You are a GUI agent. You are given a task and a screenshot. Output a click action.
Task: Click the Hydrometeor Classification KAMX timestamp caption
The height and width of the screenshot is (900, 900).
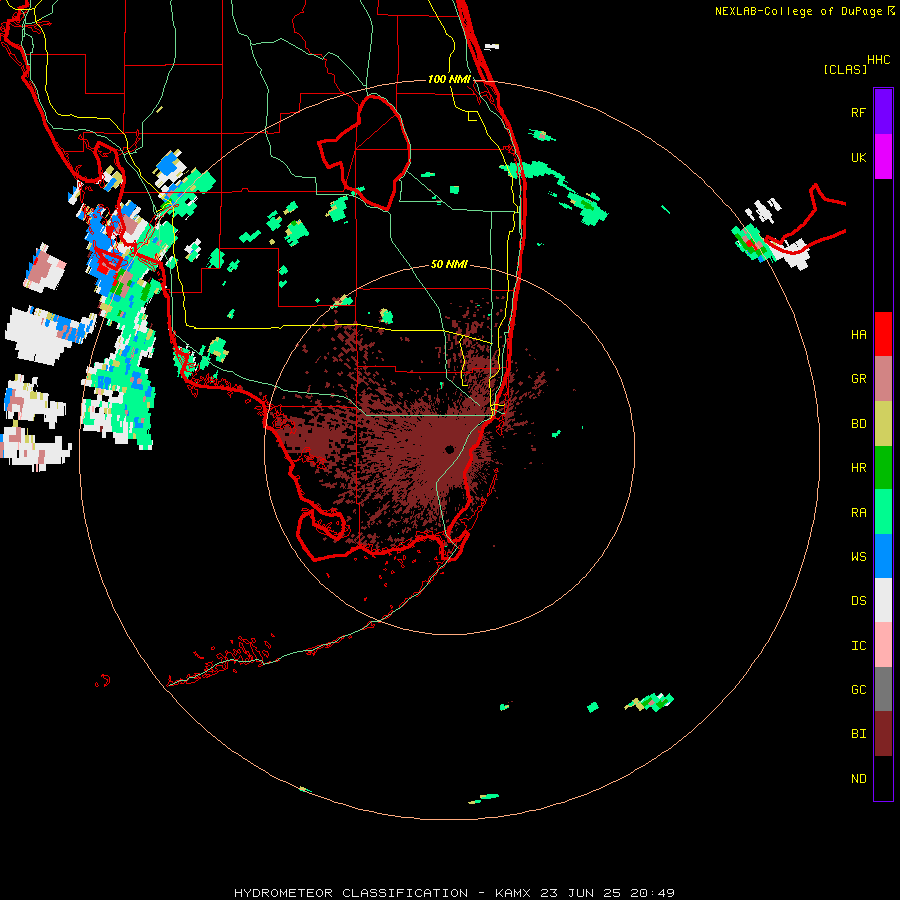454,893
